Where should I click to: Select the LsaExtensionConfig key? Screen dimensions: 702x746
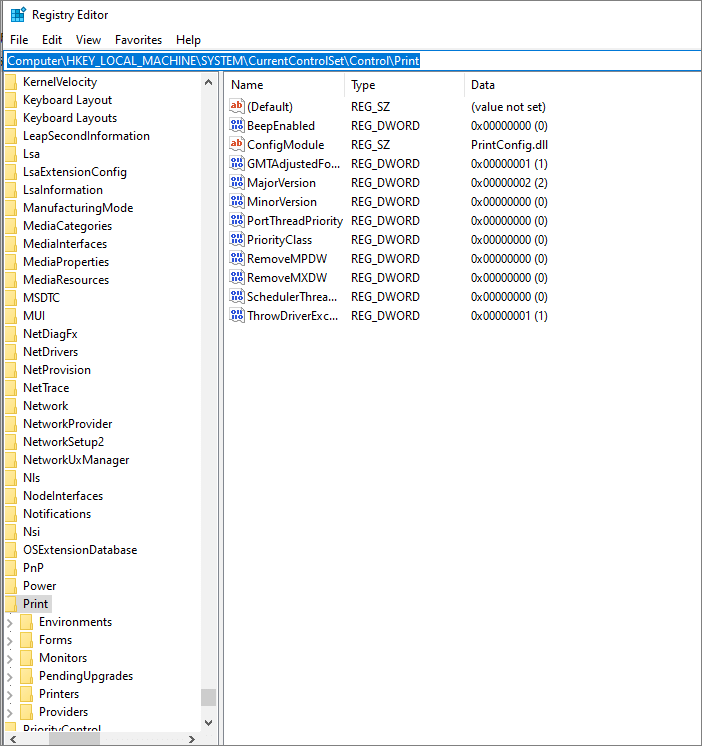click(75, 172)
